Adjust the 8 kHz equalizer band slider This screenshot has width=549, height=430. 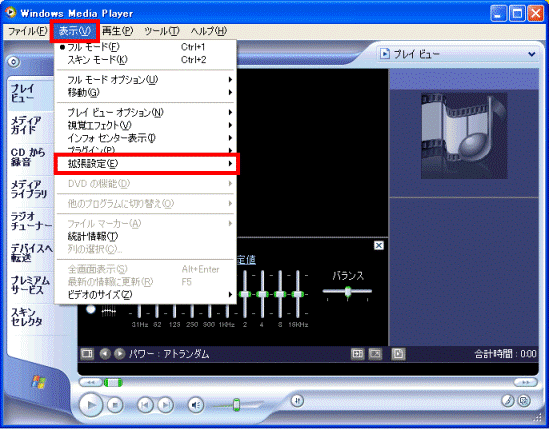click(280, 294)
